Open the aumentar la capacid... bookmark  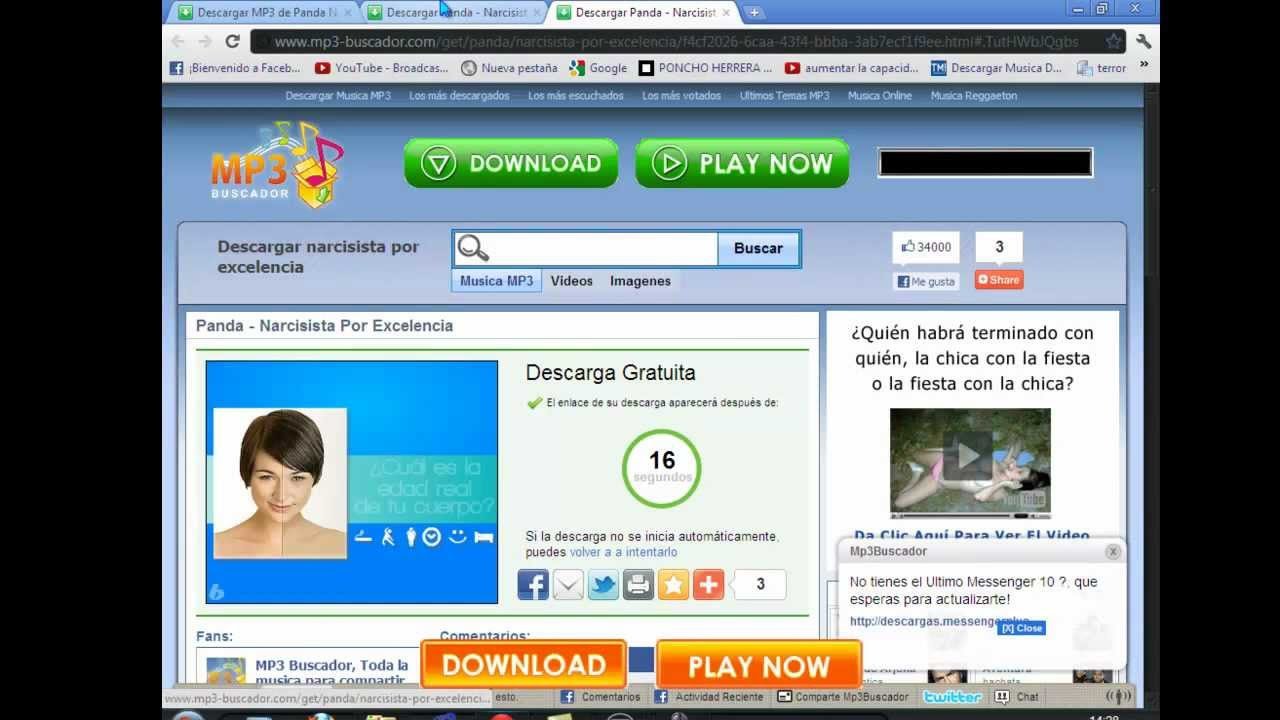click(x=851, y=68)
